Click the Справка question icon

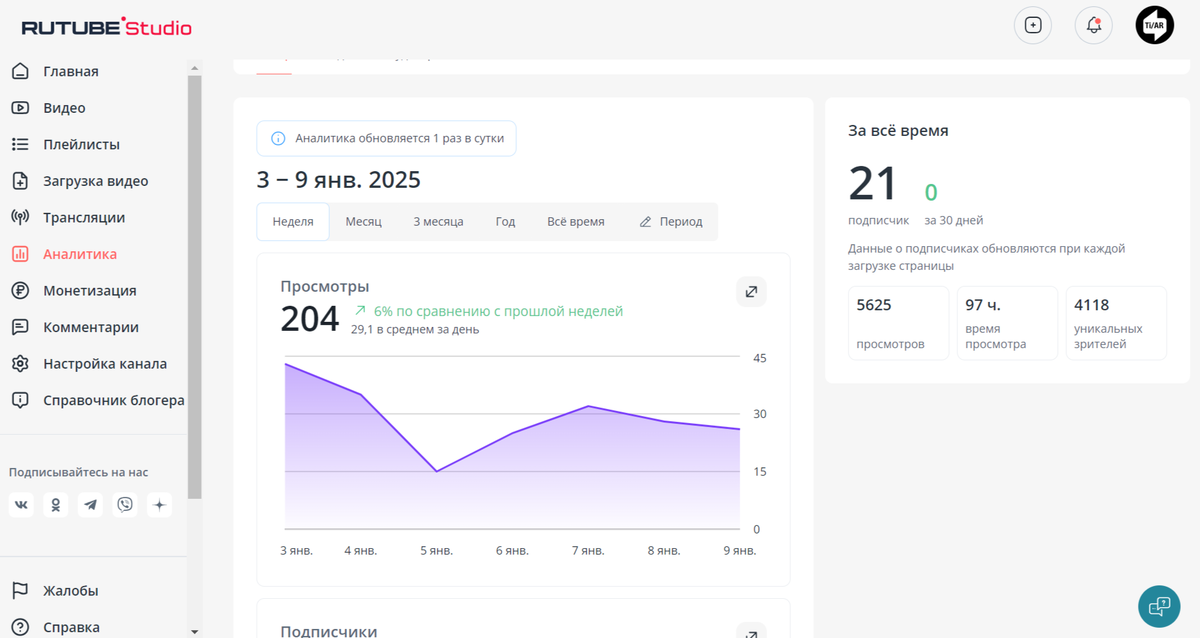click(20, 627)
